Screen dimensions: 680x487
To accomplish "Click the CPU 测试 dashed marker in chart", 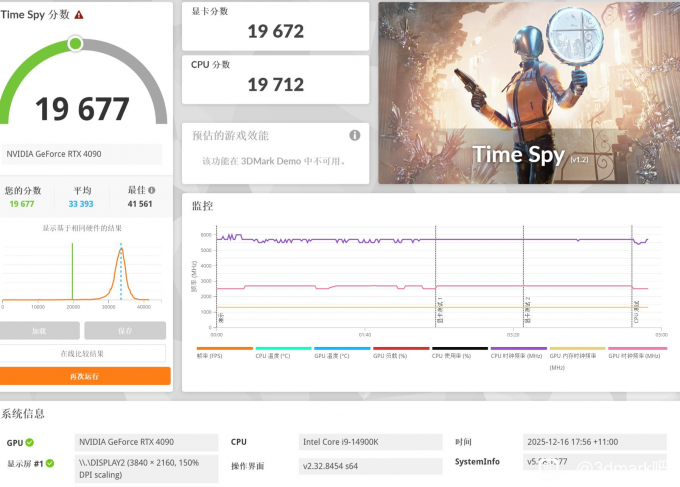I will pos(632,276).
